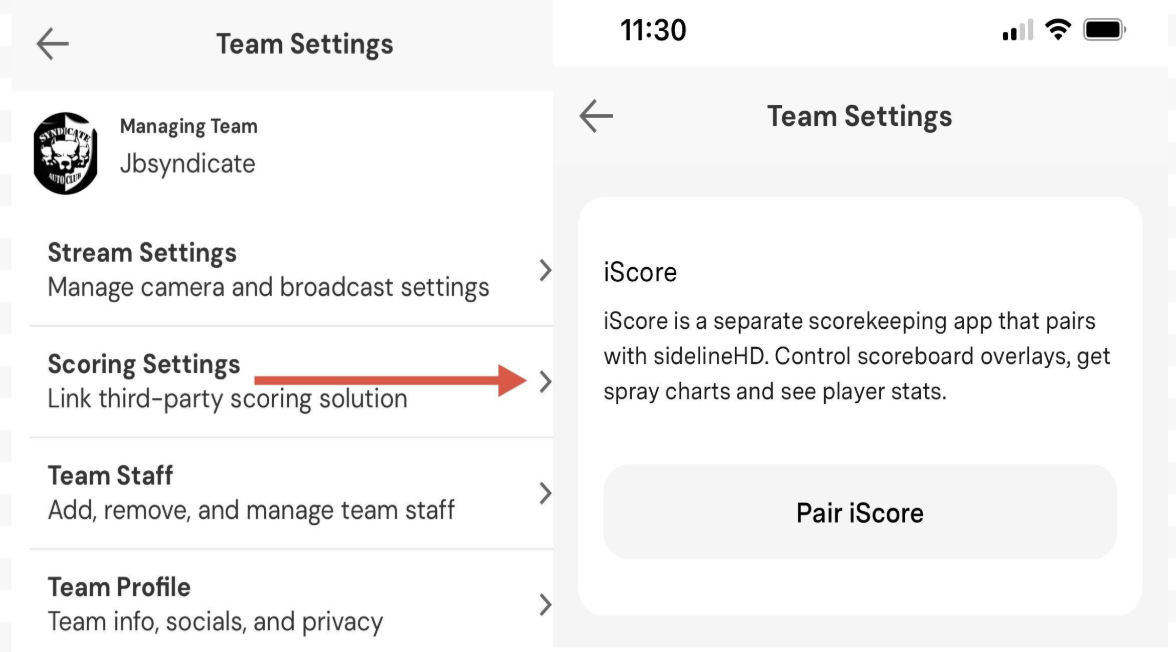Viewport: 1176px width, 652px height.
Task: Tap the iScore card heading
Action: (640, 272)
